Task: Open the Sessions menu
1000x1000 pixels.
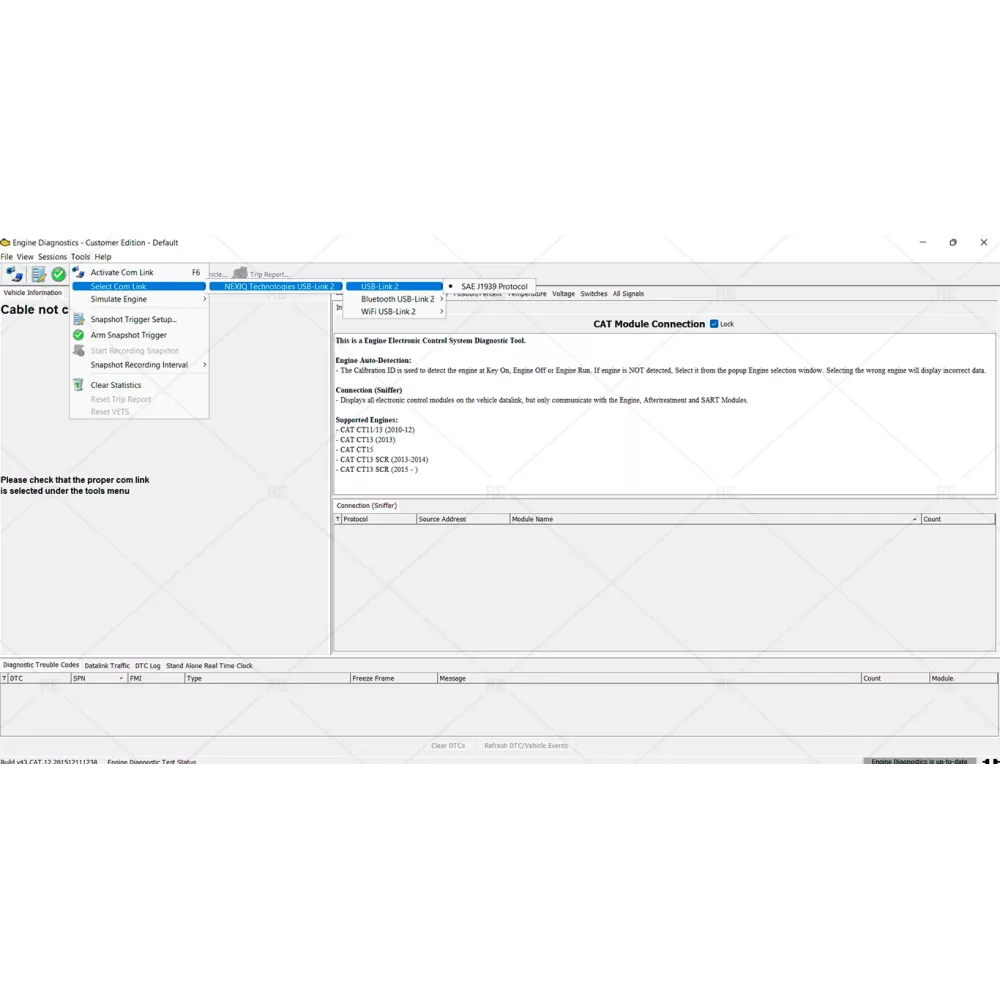Action: (52, 257)
